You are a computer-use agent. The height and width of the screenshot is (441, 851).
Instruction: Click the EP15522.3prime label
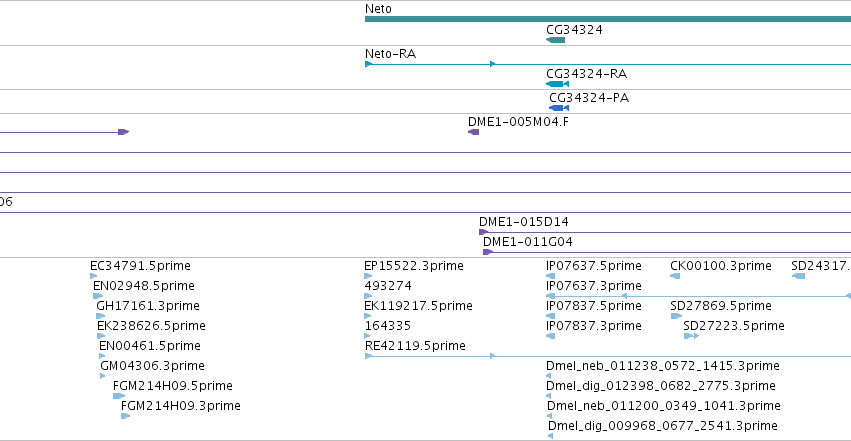(414, 266)
